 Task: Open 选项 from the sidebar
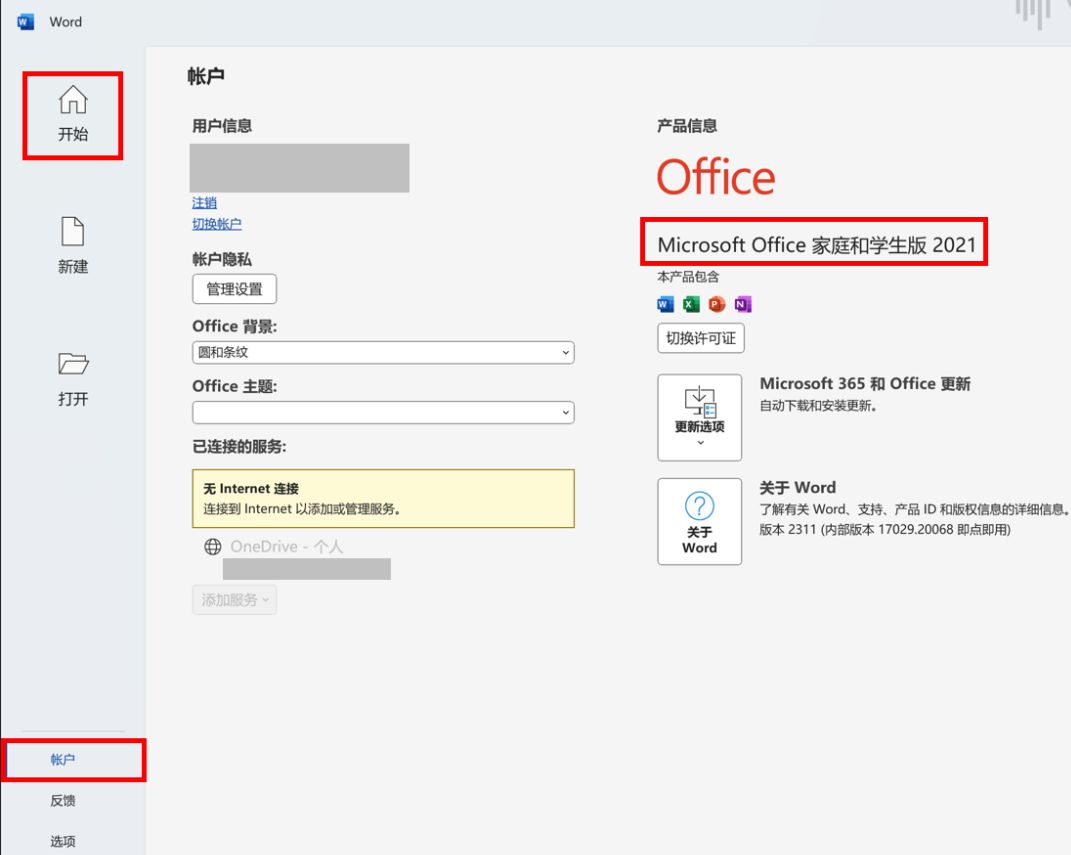pos(63,841)
